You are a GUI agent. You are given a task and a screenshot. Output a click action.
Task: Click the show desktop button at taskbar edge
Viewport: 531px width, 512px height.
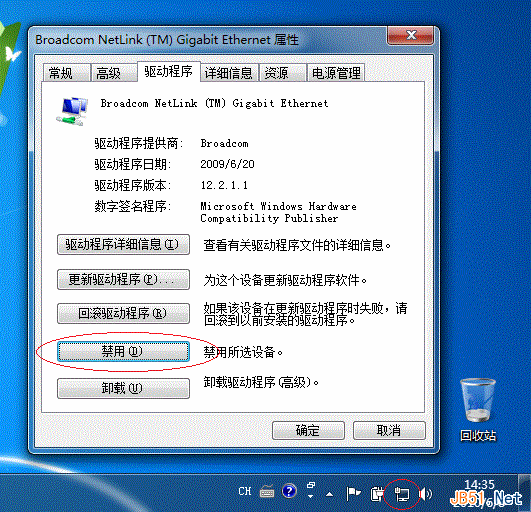[525, 493]
